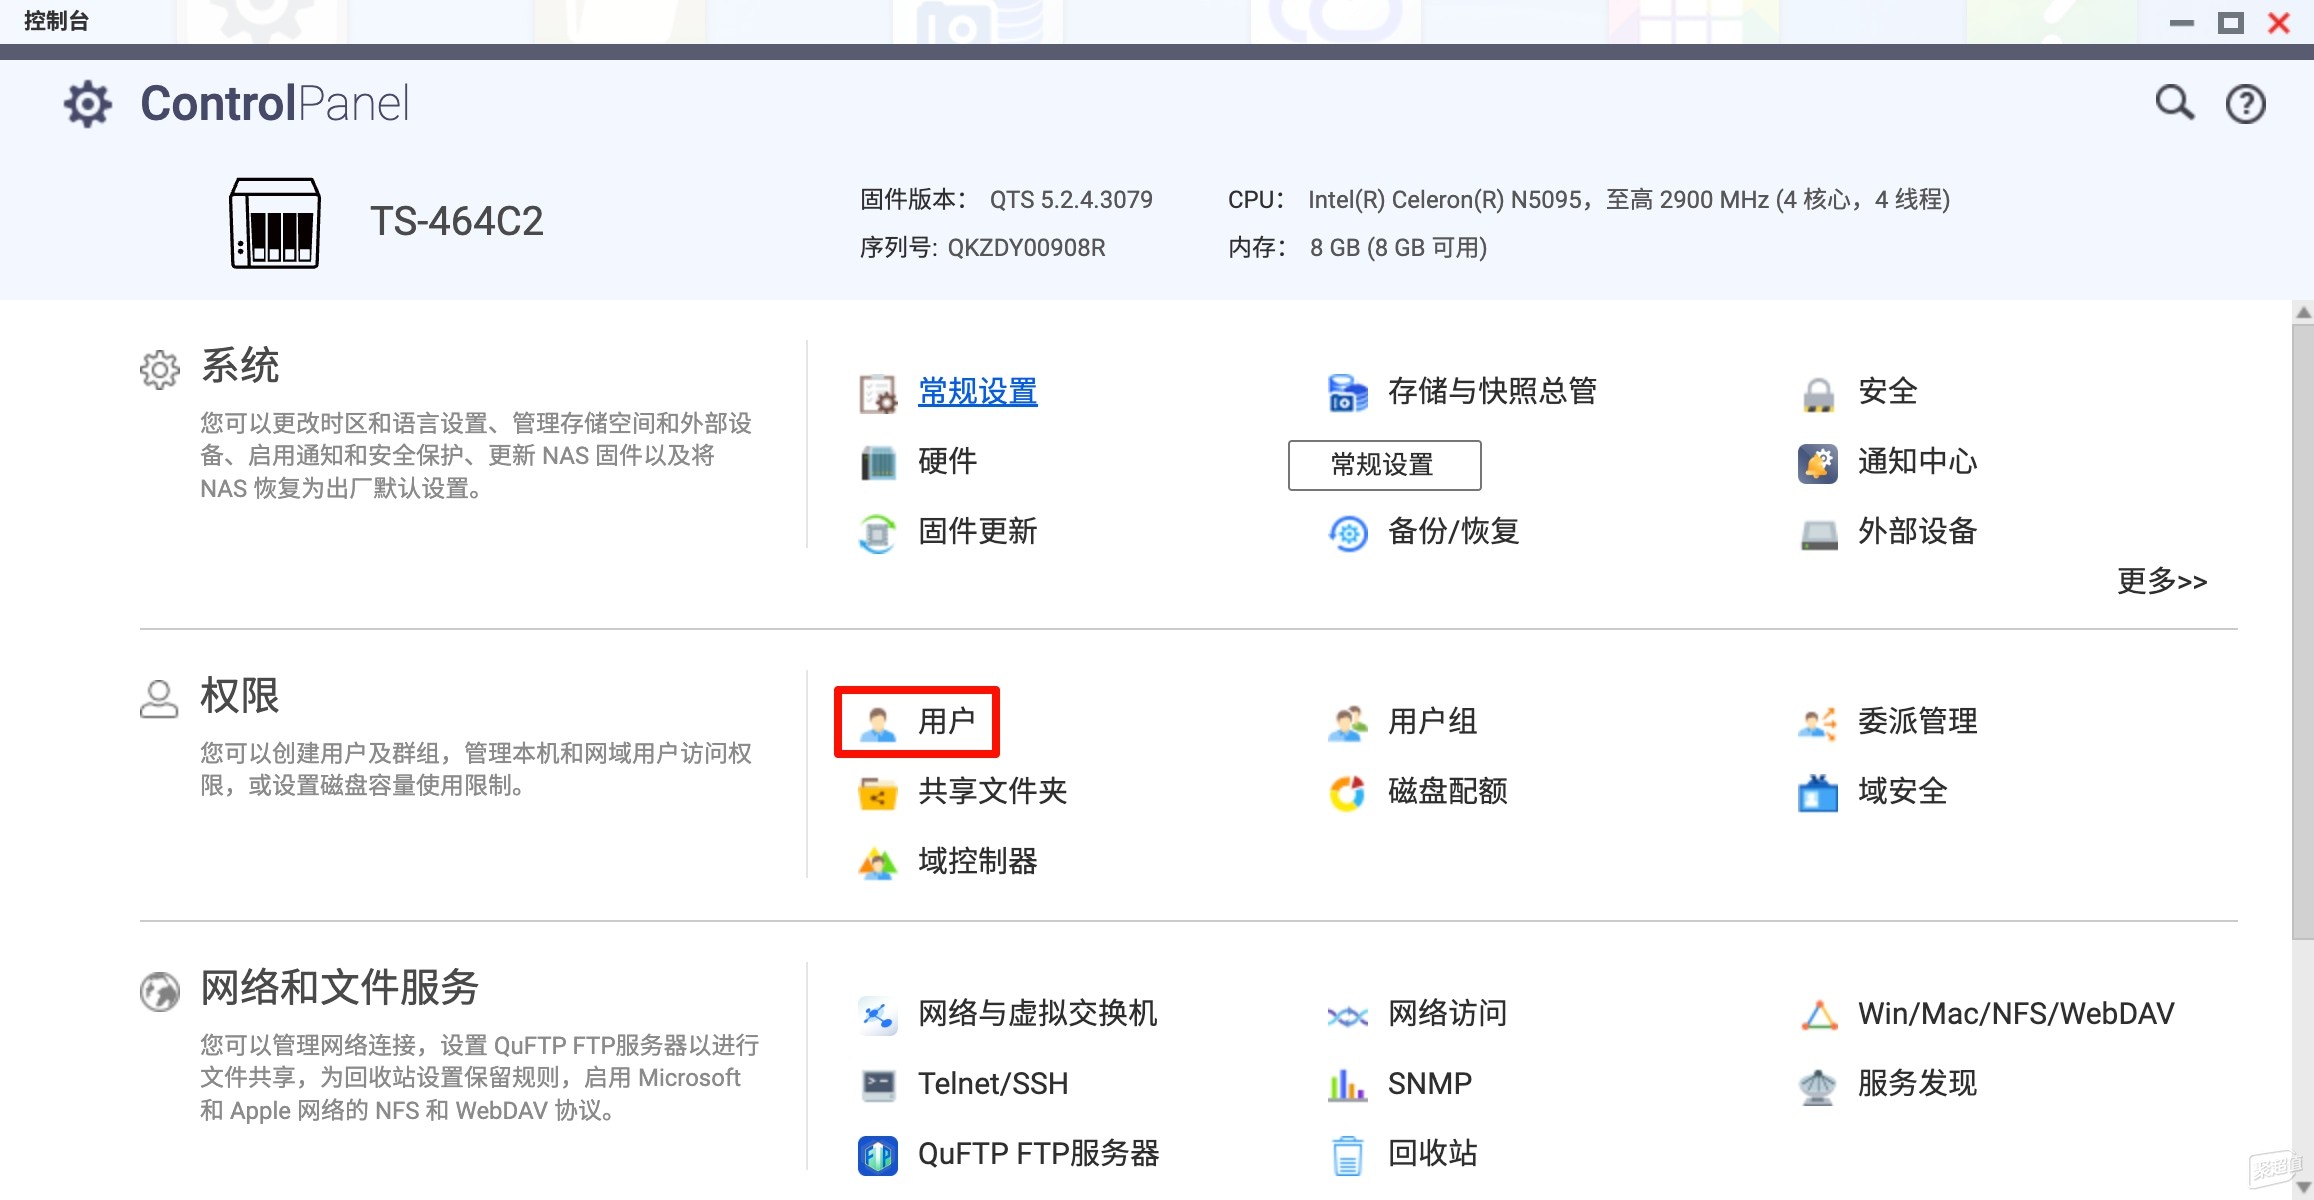Open the 网络与虚拟交换机 icon
Screen dimensions: 2314x1200
[878, 1015]
